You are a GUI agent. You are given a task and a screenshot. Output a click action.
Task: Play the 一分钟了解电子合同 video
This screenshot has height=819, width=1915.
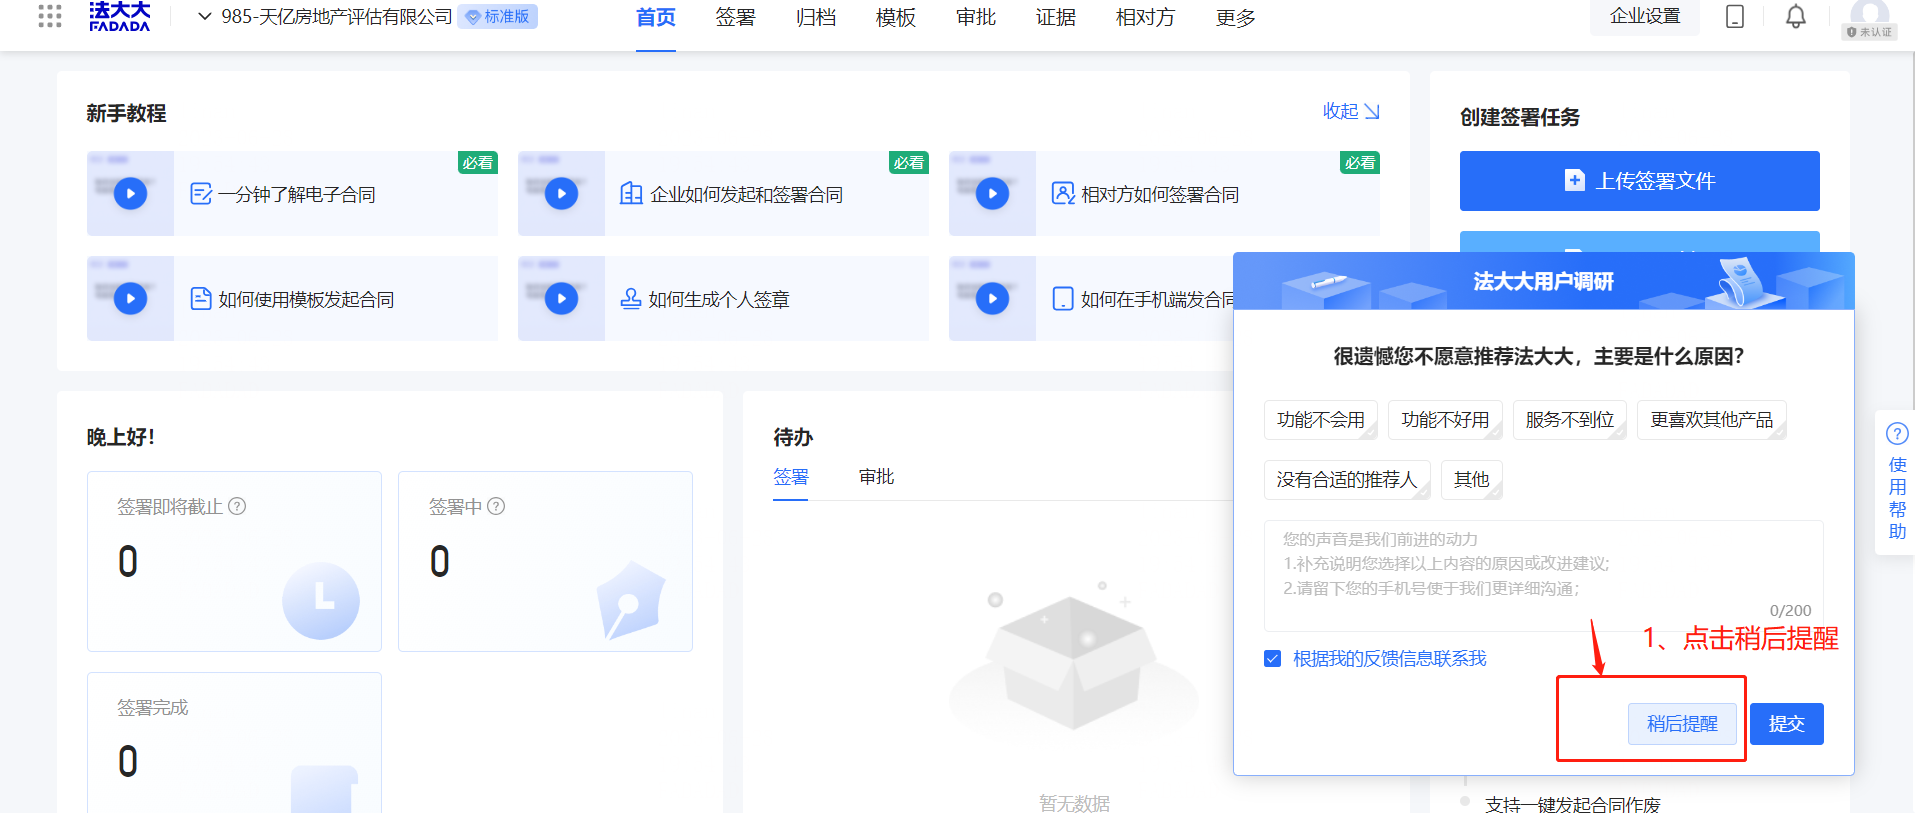[x=130, y=193]
